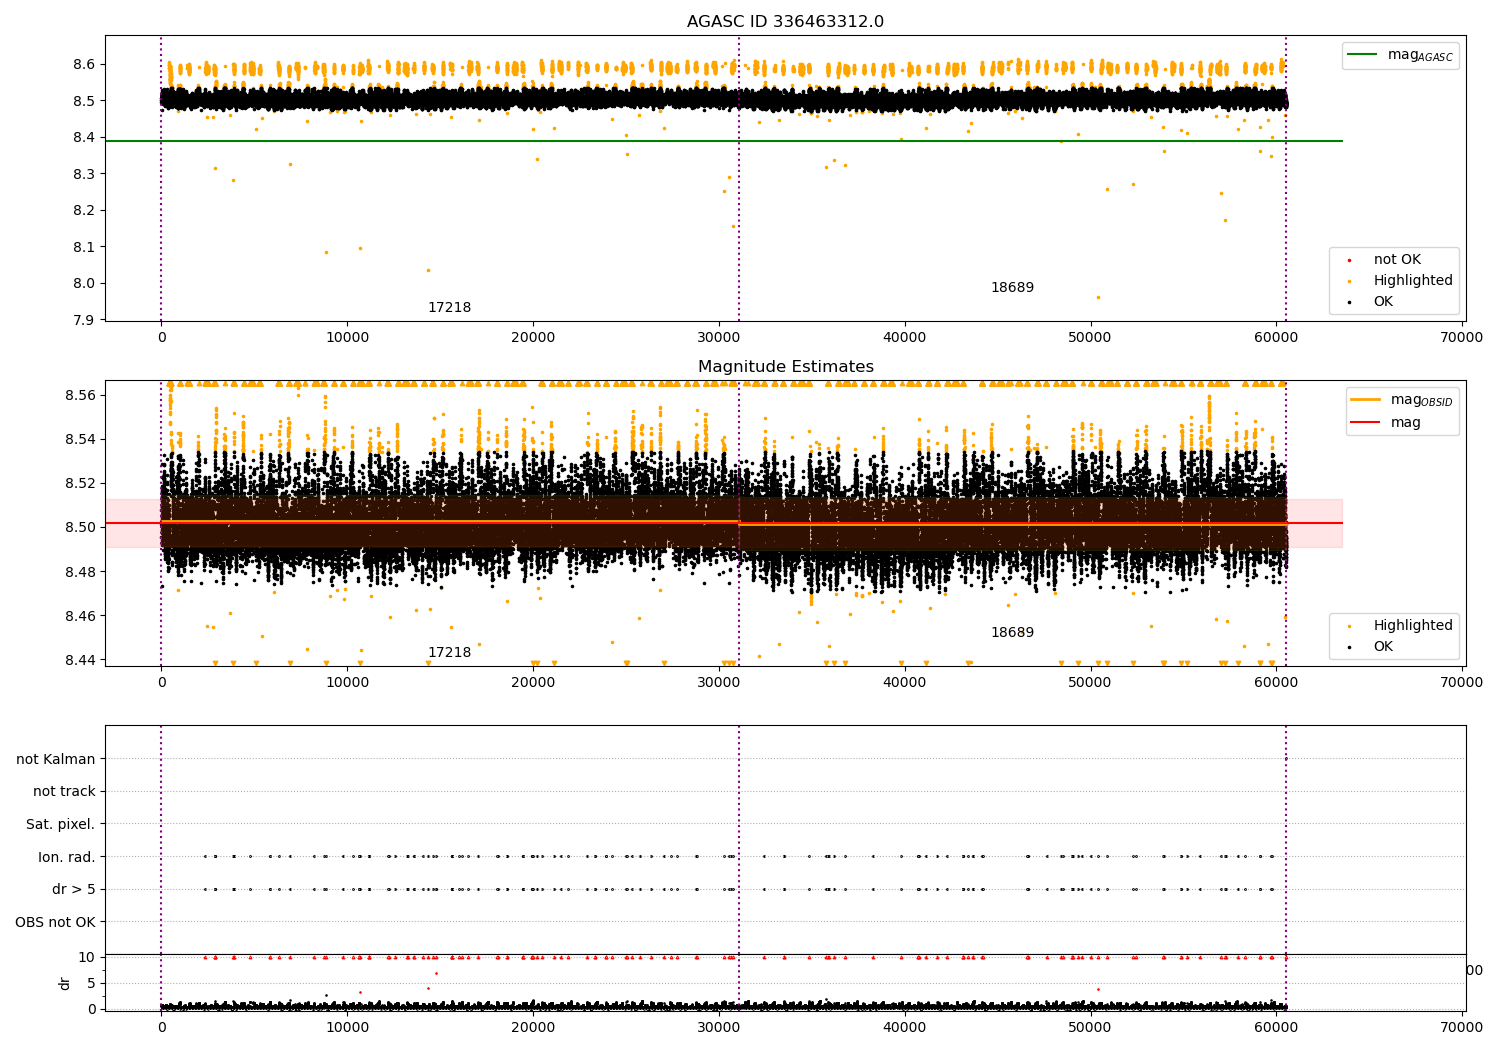Click the 'dr > 5' row label
The width and height of the screenshot is (1500, 1050).
click(74, 890)
